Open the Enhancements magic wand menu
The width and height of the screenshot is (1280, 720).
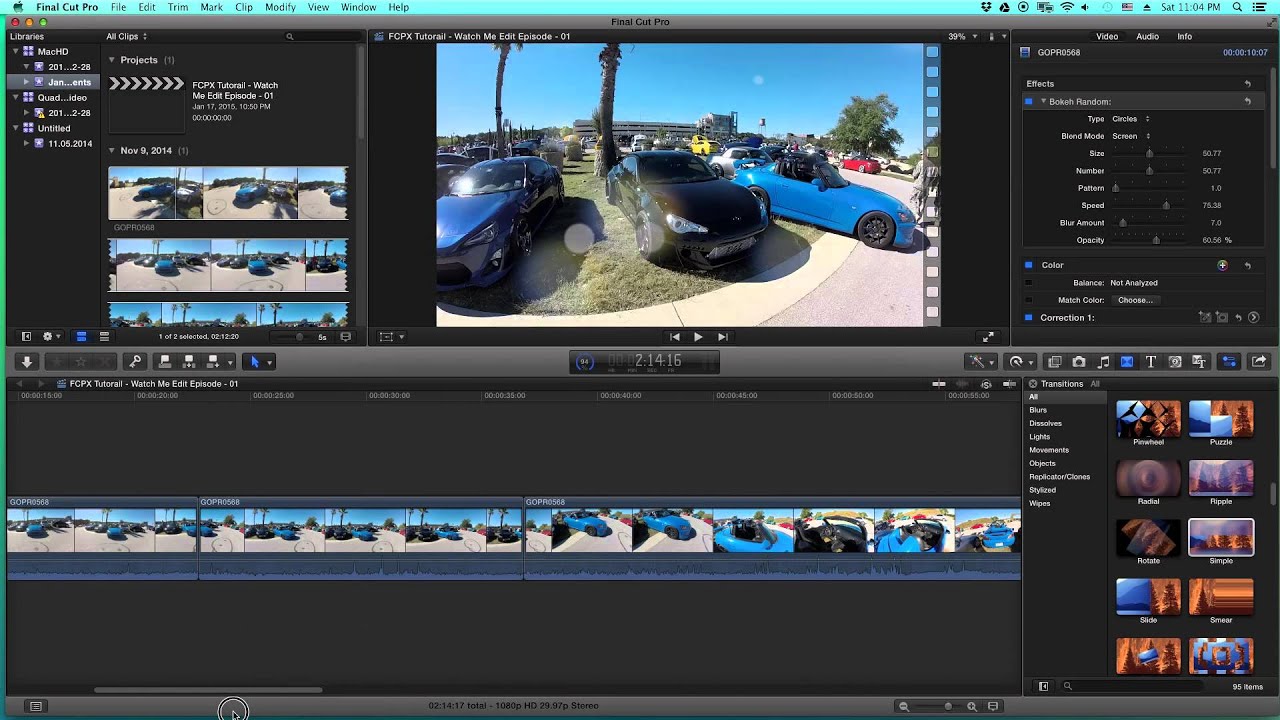tap(980, 362)
